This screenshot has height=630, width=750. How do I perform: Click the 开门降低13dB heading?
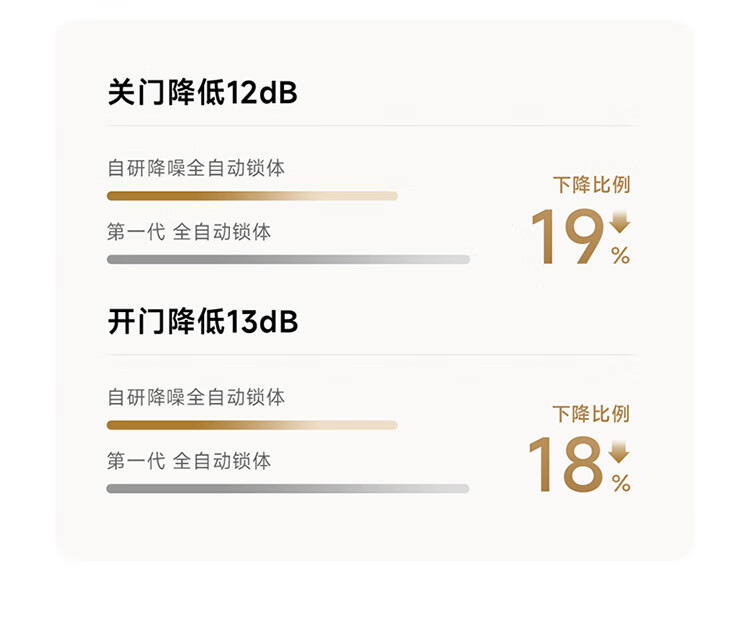[202, 323]
